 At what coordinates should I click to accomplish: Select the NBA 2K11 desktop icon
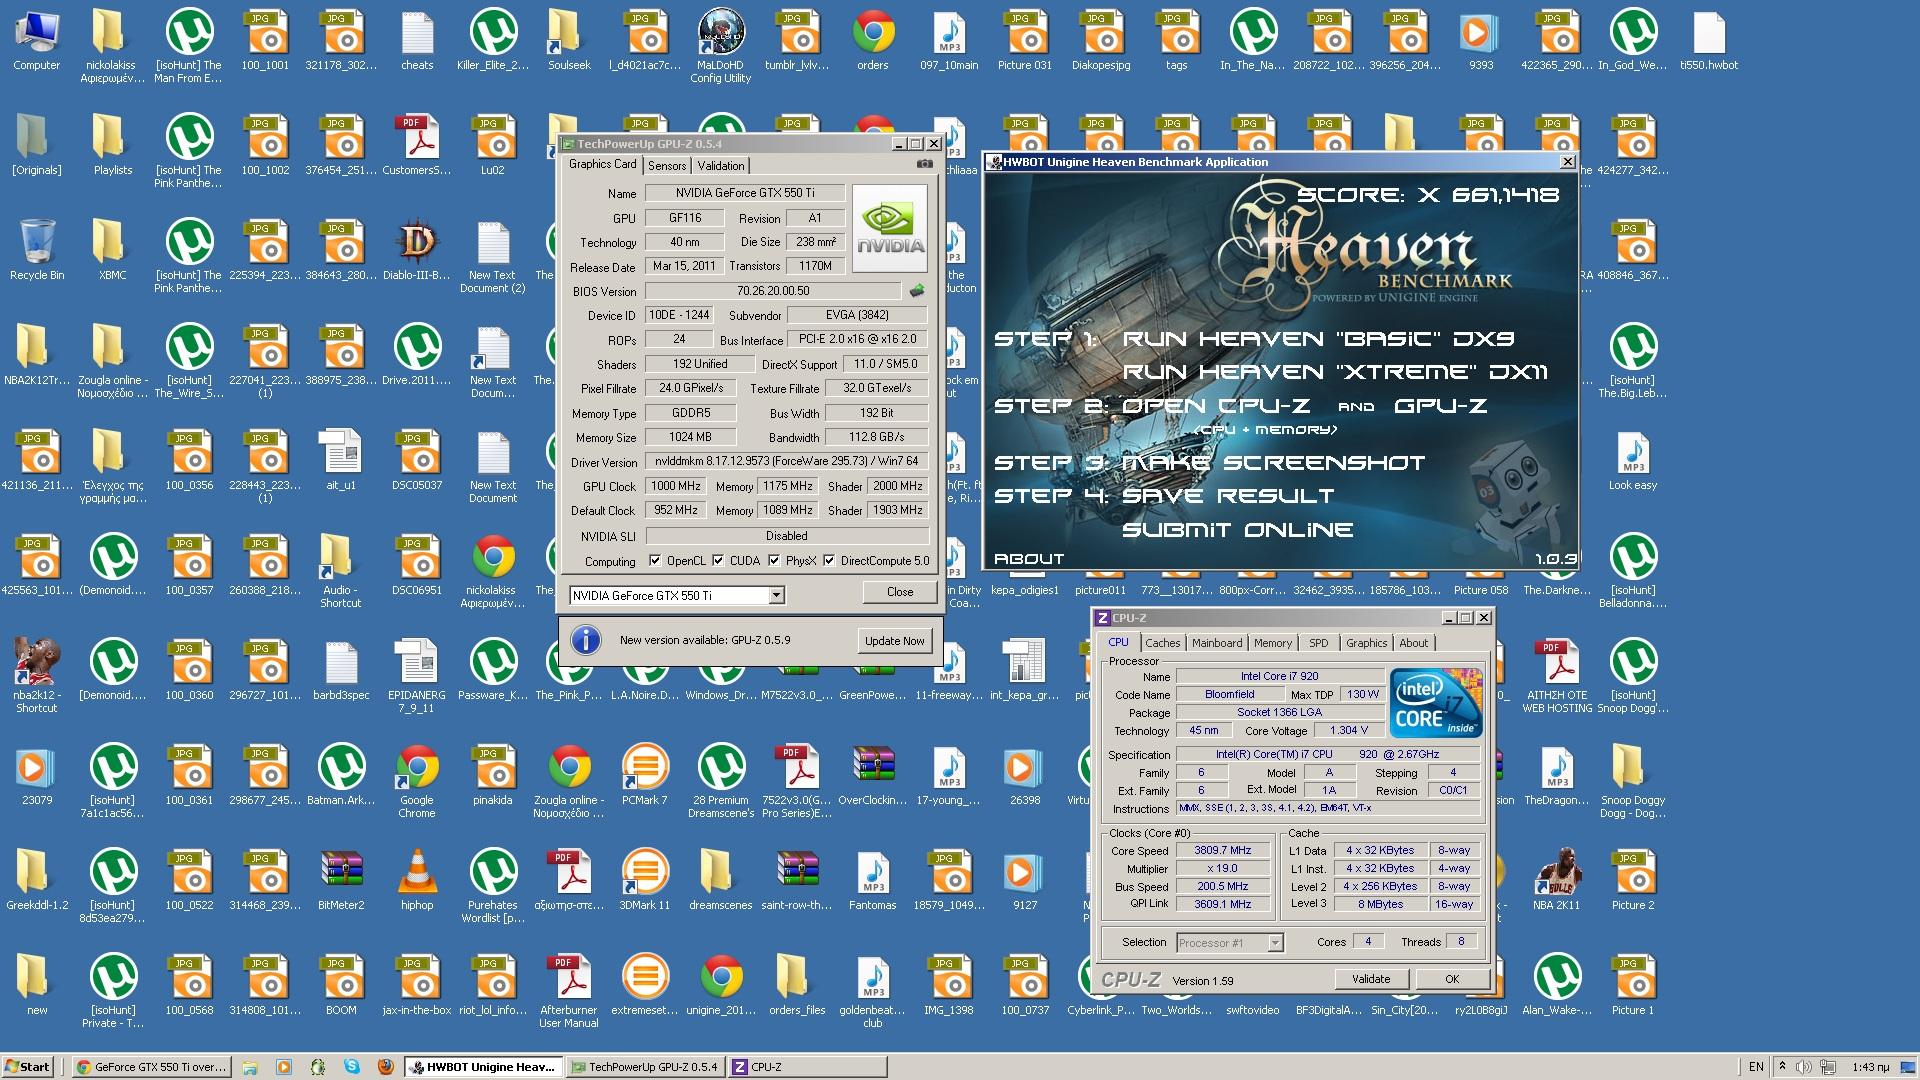pyautogui.click(x=1557, y=880)
